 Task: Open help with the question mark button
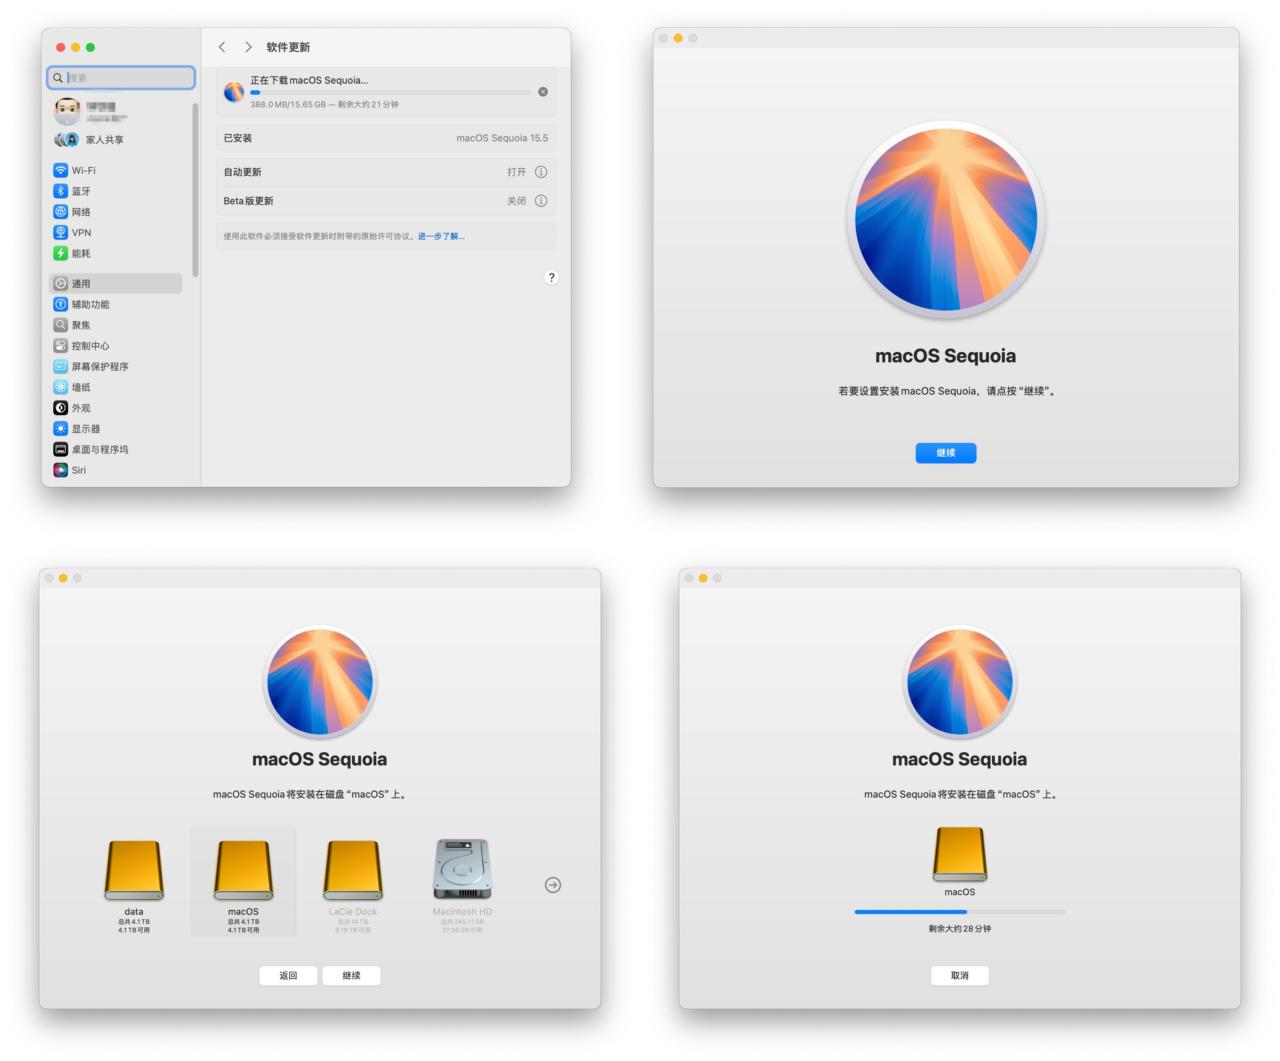[x=551, y=278]
